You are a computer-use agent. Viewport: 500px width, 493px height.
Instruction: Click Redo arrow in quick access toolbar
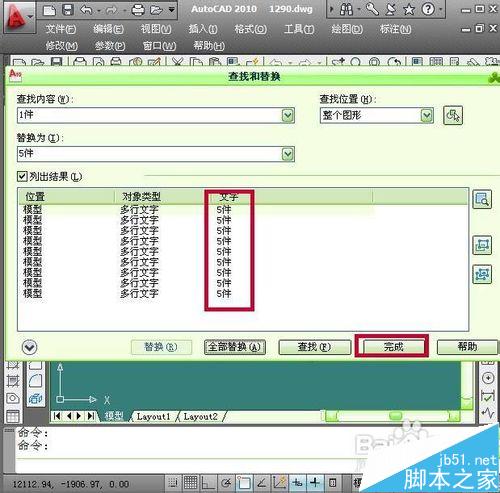[112, 10]
